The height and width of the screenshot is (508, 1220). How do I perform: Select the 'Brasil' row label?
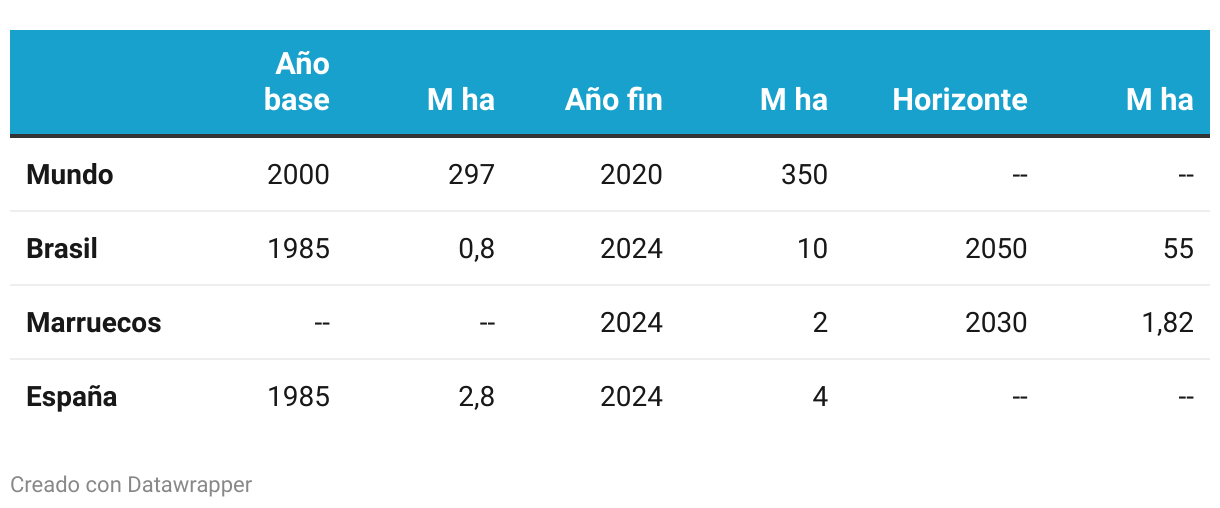tap(62, 249)
